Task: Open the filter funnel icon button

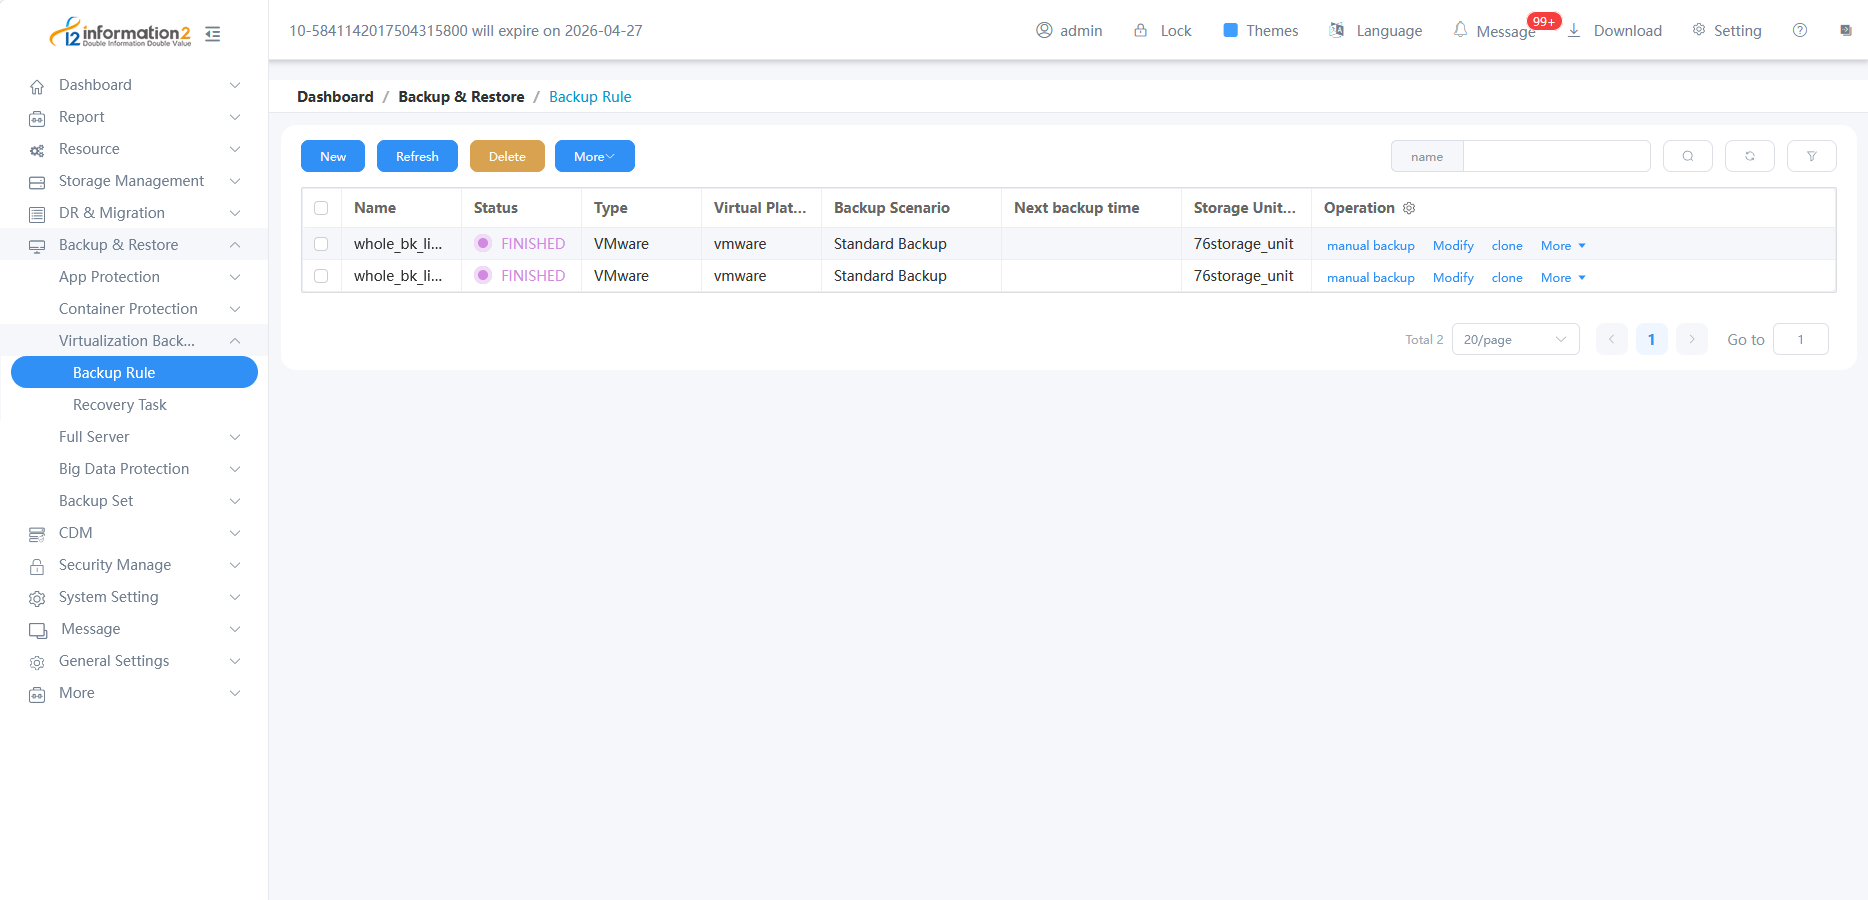Action: (1811, 156)
